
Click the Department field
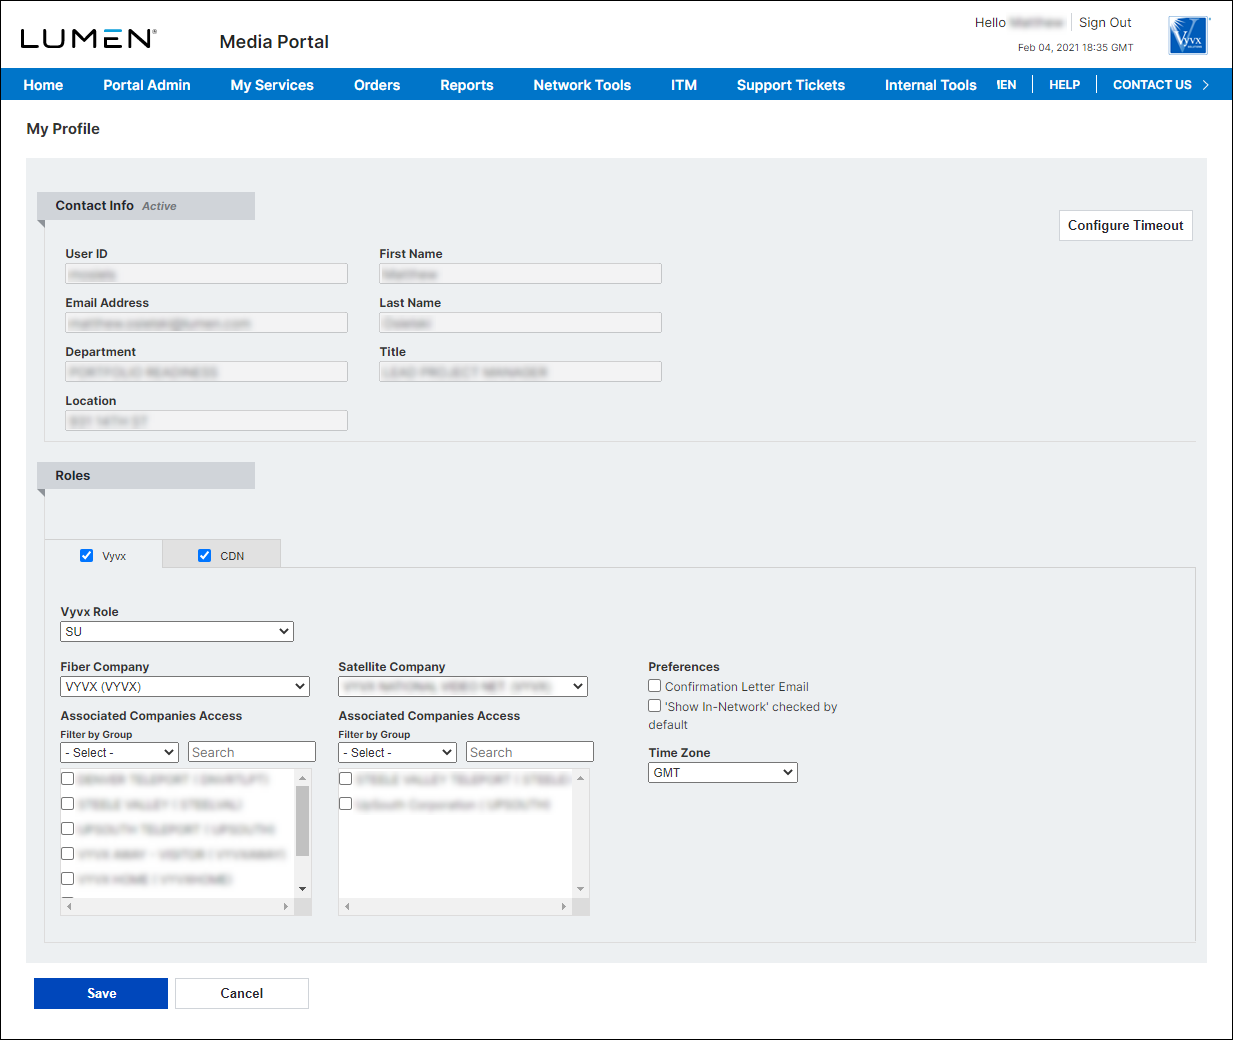tap(207, 372)
